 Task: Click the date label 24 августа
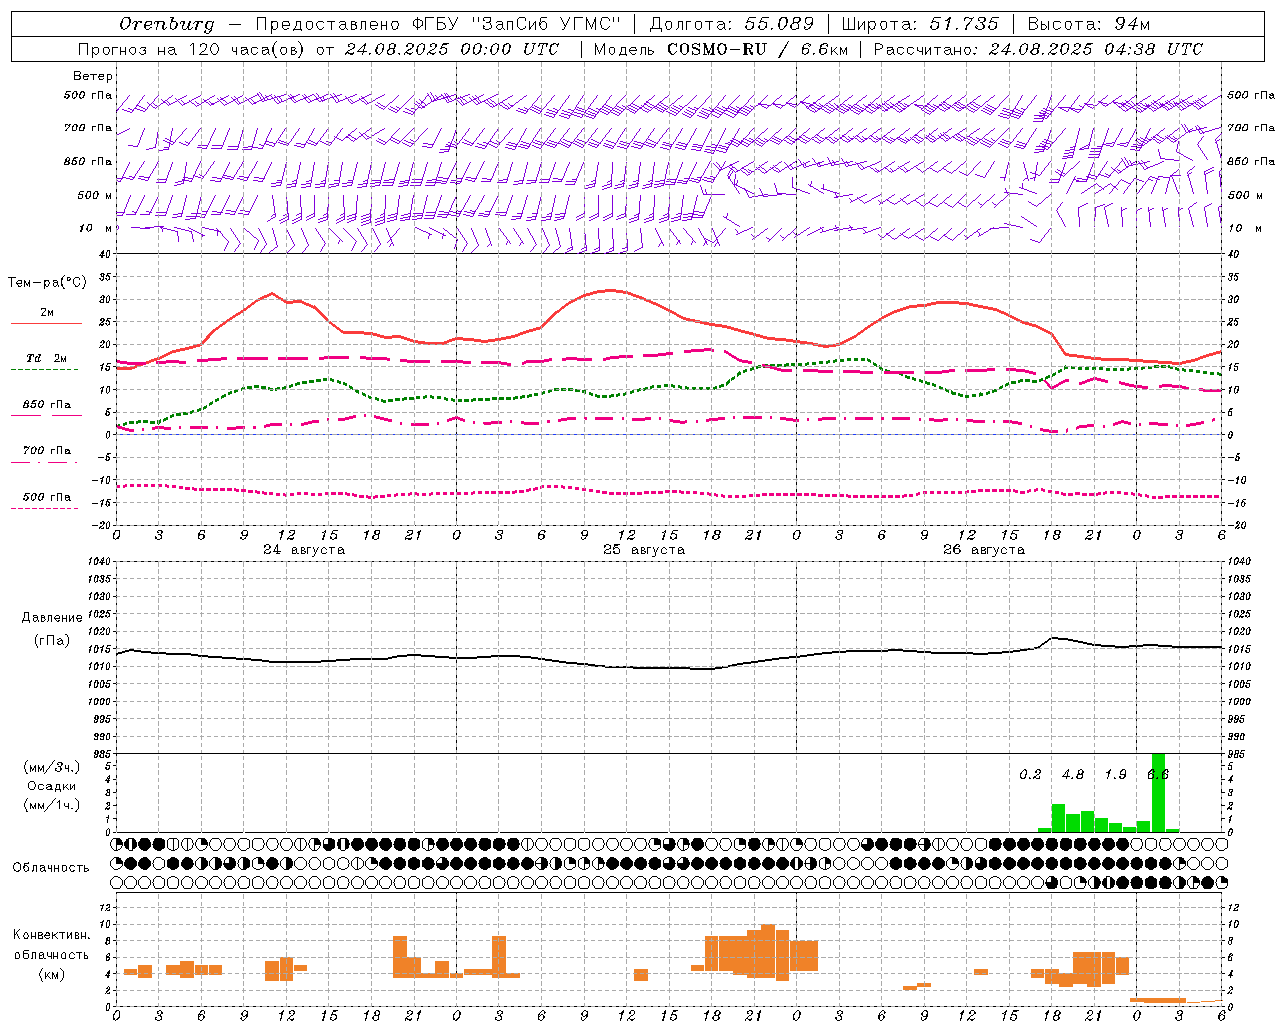coord(304,550)
